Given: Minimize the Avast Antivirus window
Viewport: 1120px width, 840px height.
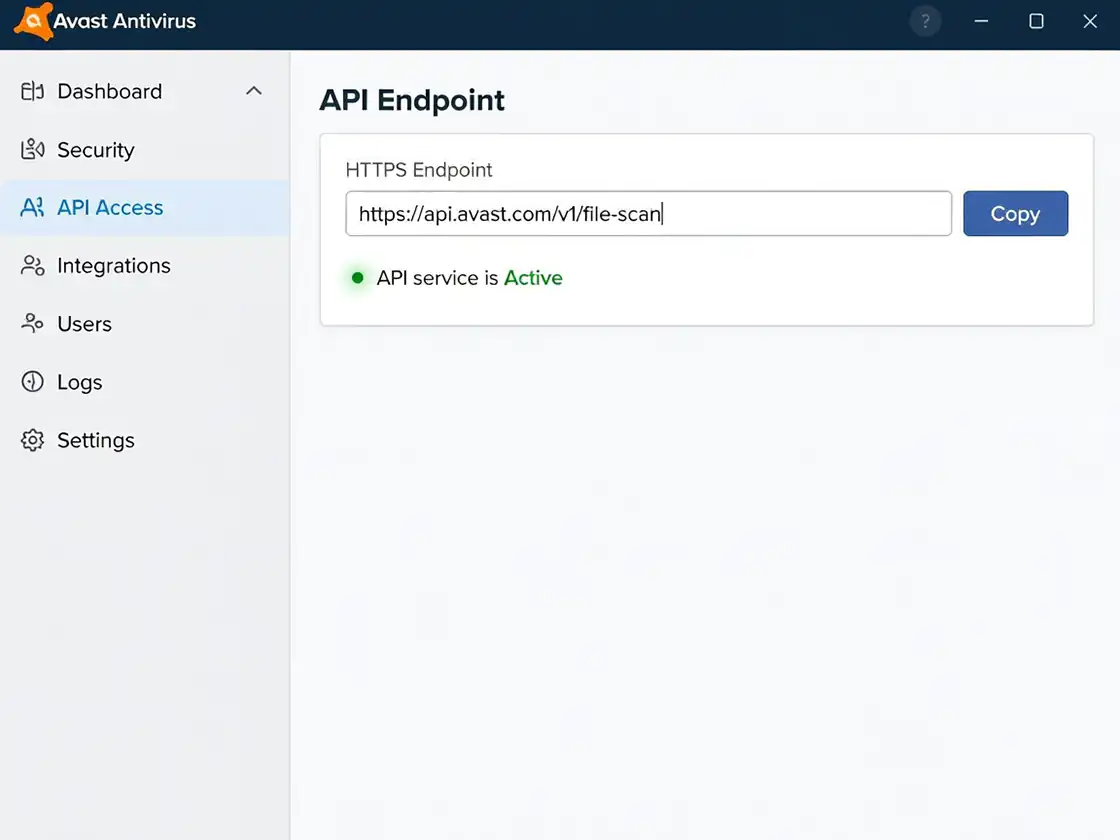Looking at the screenshot, I should click(981, 21).
